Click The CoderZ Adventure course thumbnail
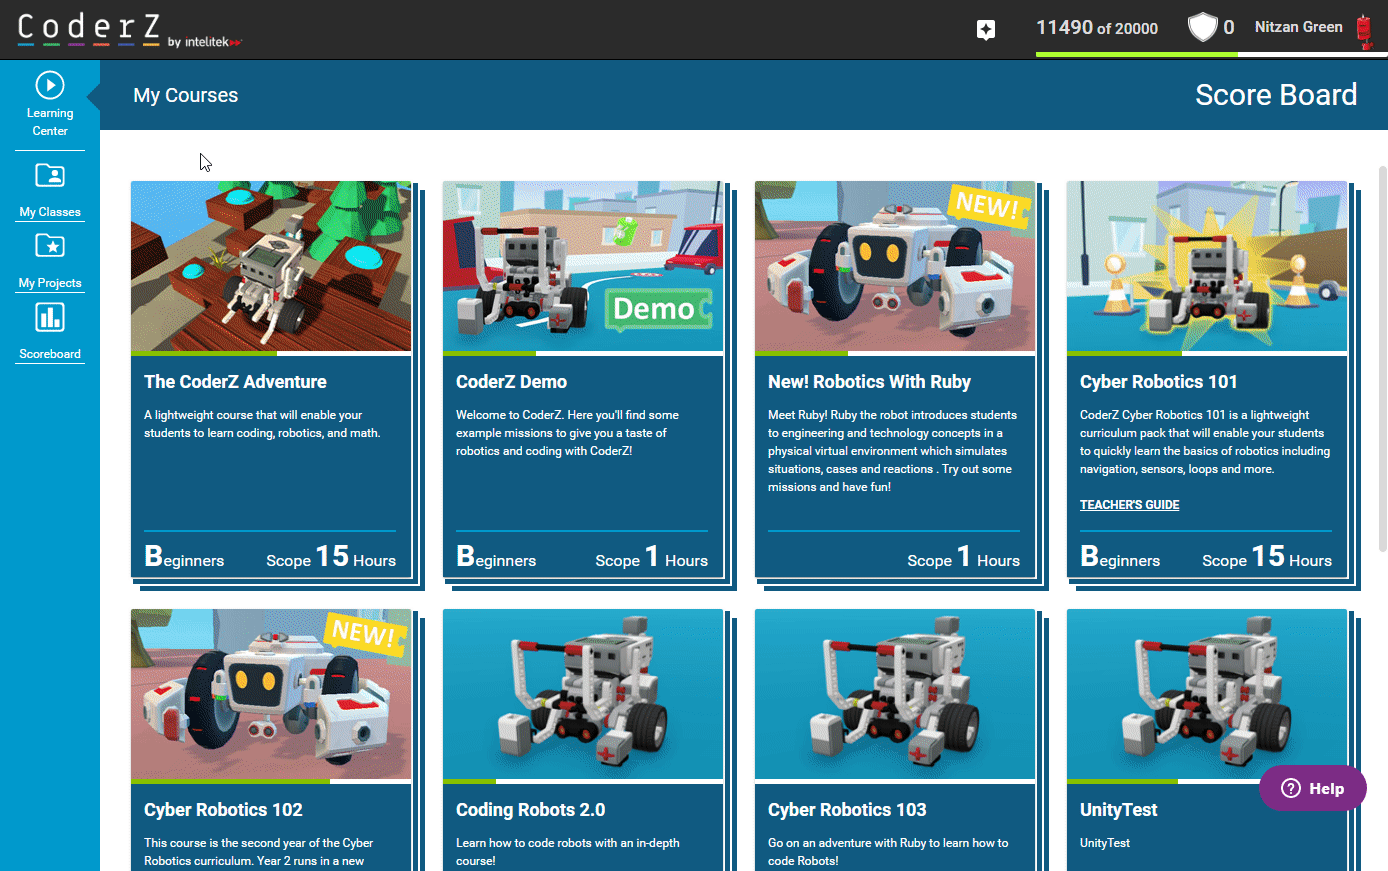This screenshot has height=871, width=1388. (271, 266)
